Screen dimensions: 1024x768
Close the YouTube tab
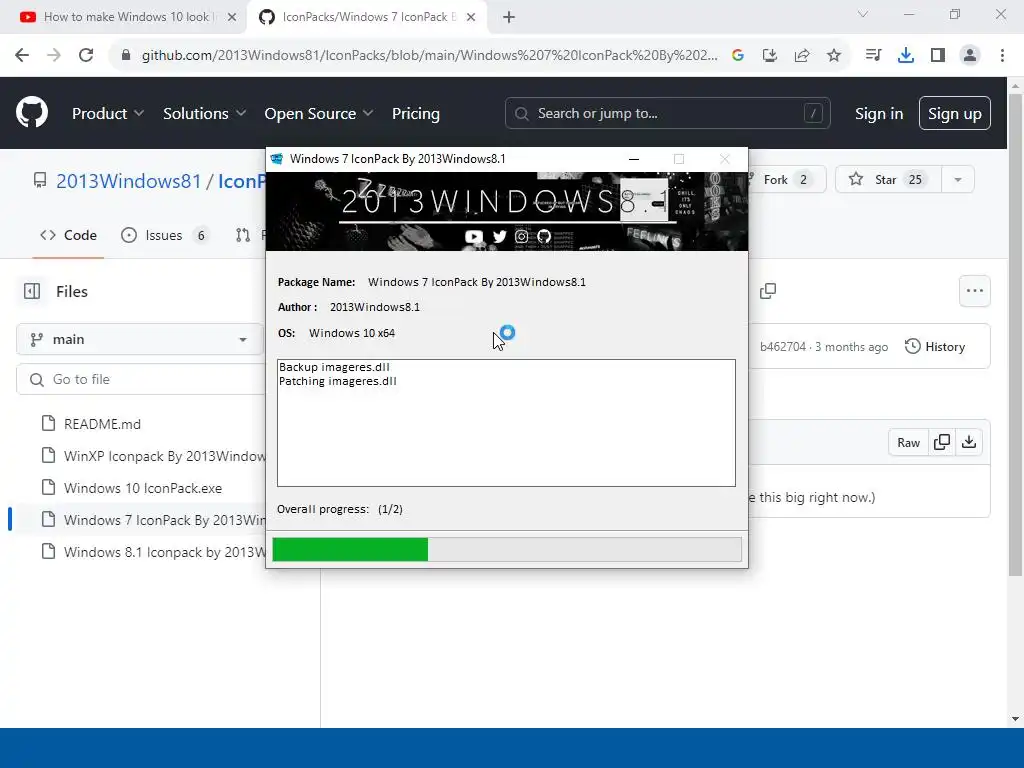click(231, 17)
